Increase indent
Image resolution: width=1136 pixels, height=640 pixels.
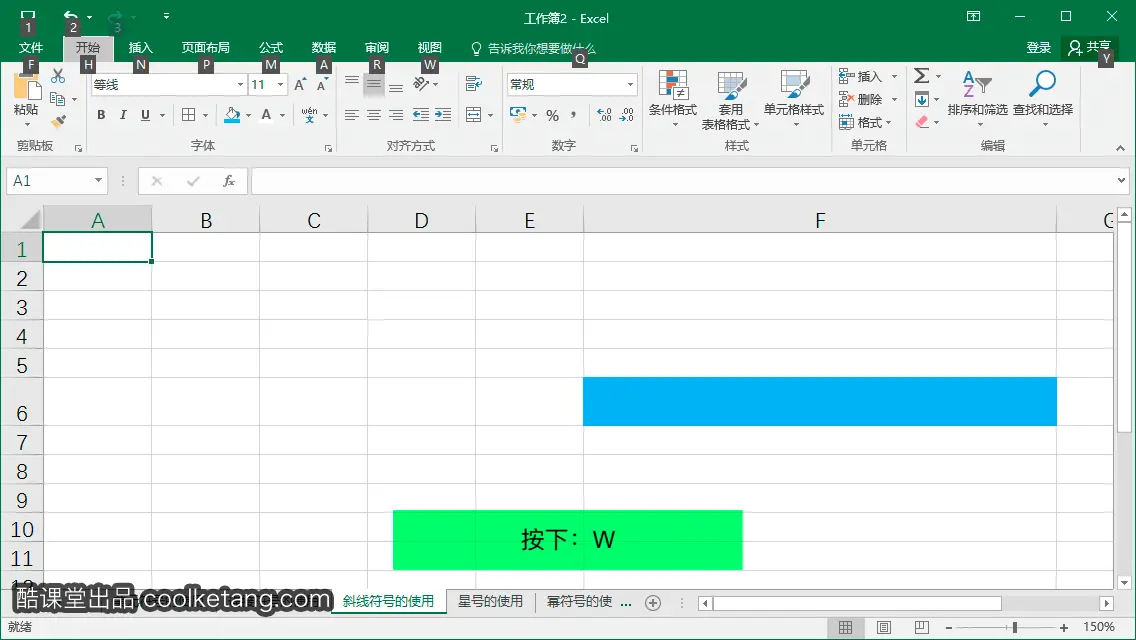[443, 115]
